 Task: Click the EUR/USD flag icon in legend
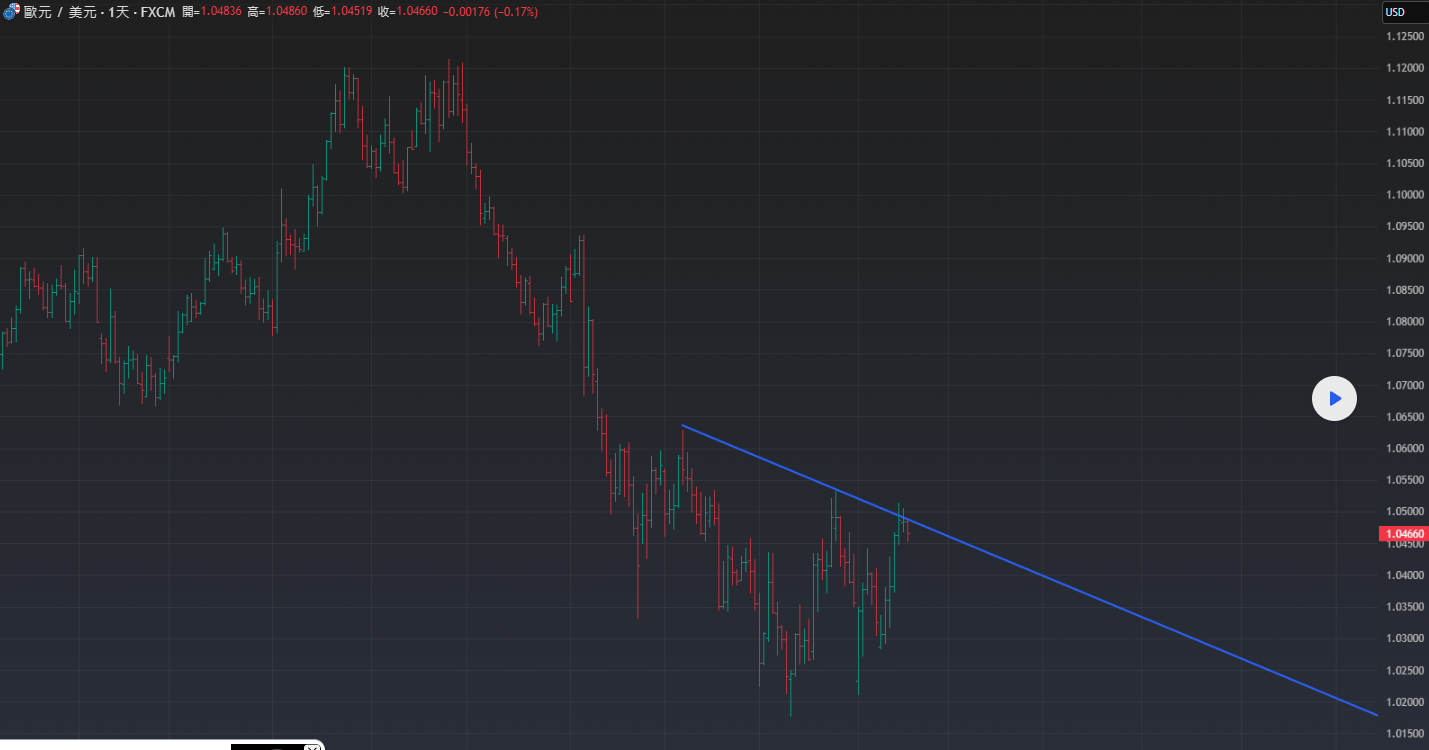[x=11, y=12]
